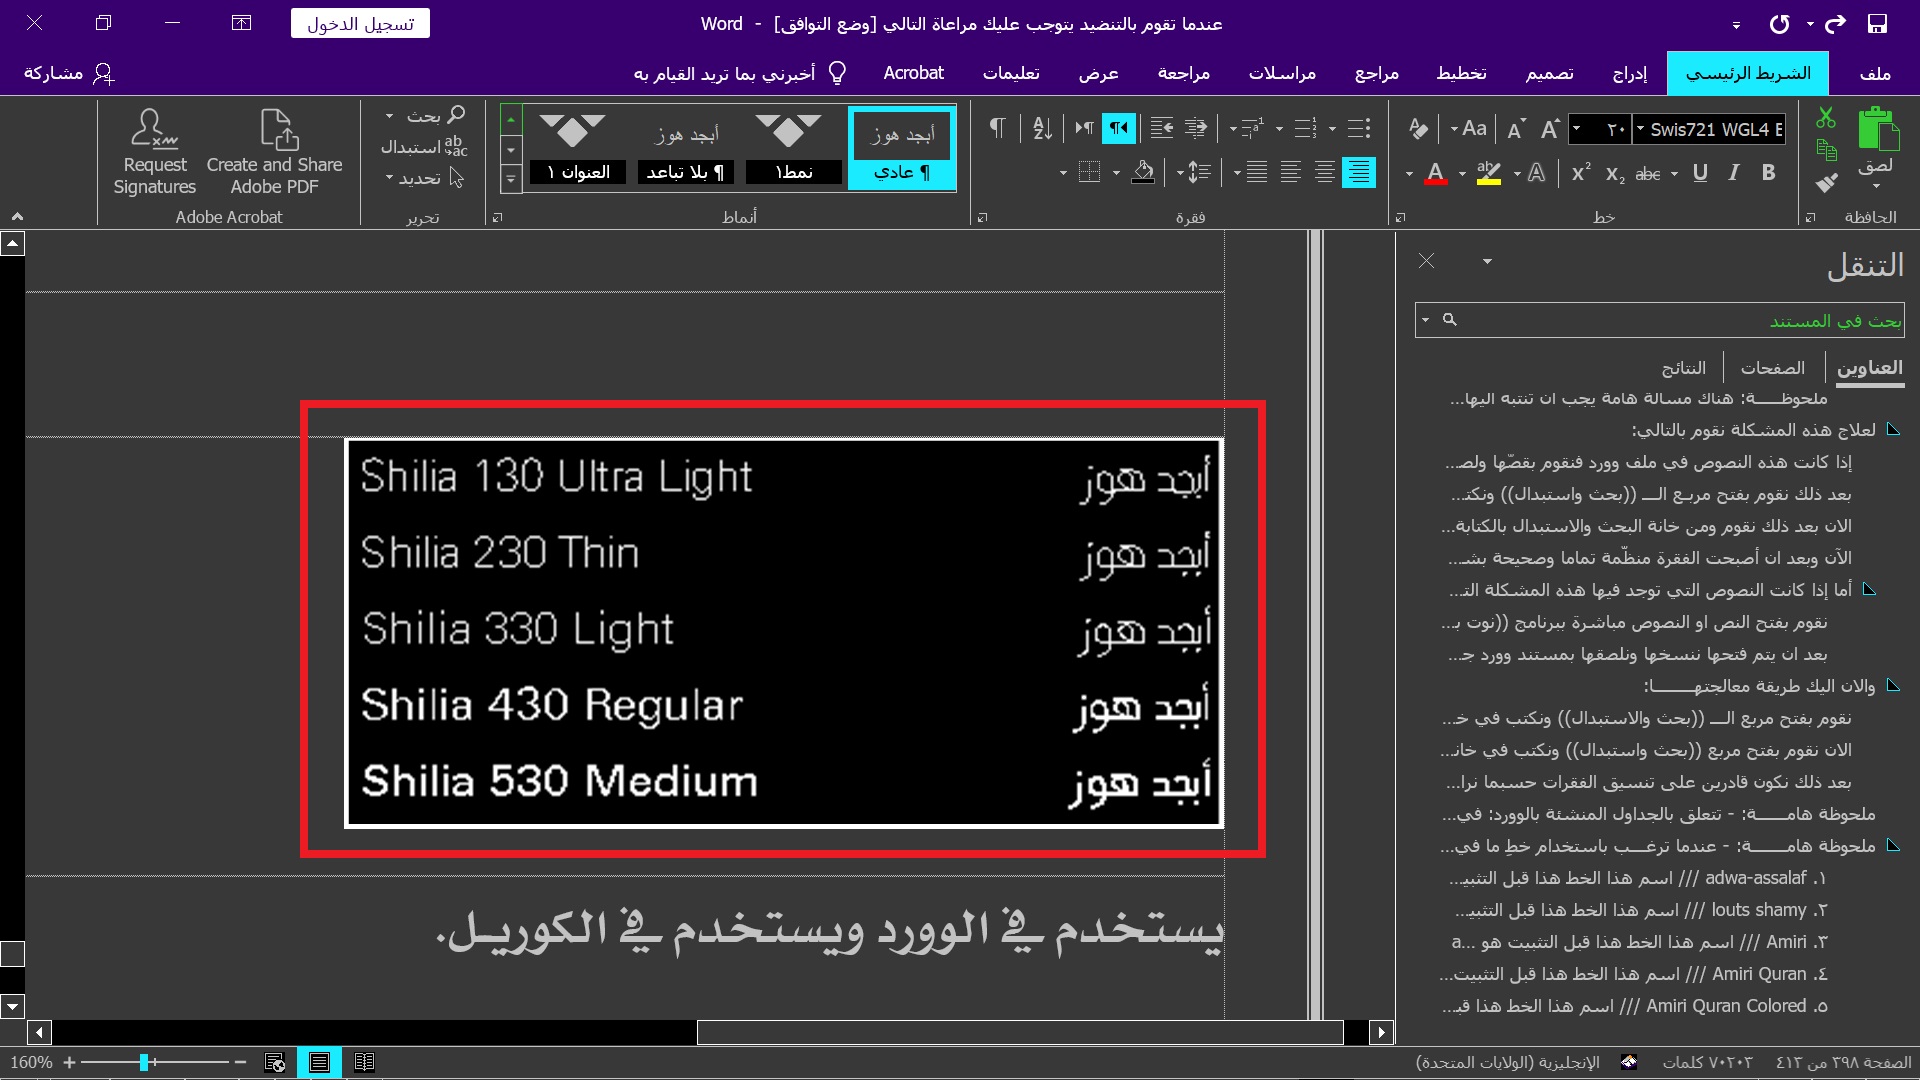
Task: Apply superscript formatting
Action: 1581,173
